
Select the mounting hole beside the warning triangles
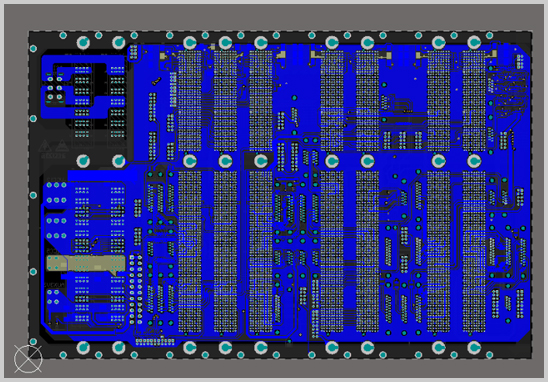click(83, 161)
